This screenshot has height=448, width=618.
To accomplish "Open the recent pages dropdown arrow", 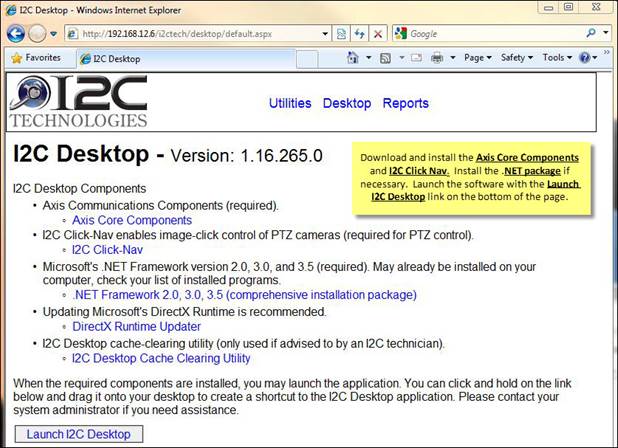I will click(54, 34).
